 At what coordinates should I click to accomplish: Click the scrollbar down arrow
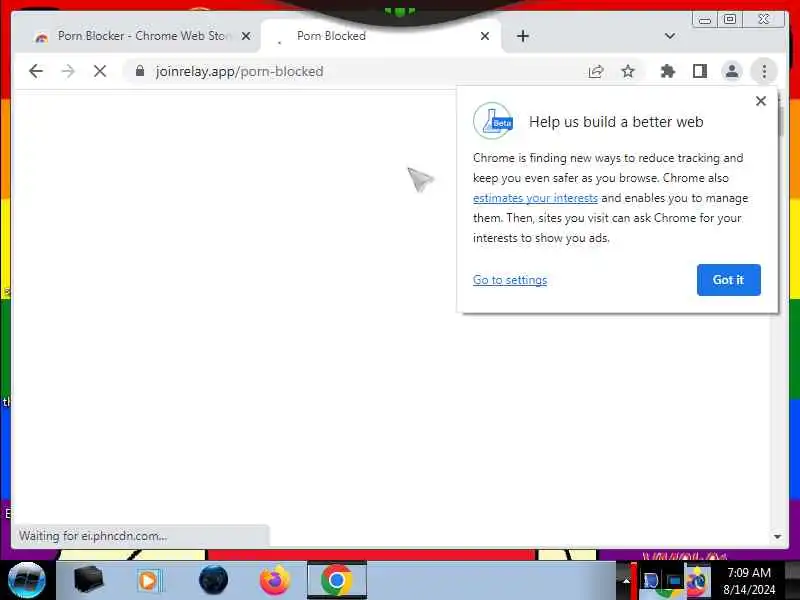coord(777,536)
